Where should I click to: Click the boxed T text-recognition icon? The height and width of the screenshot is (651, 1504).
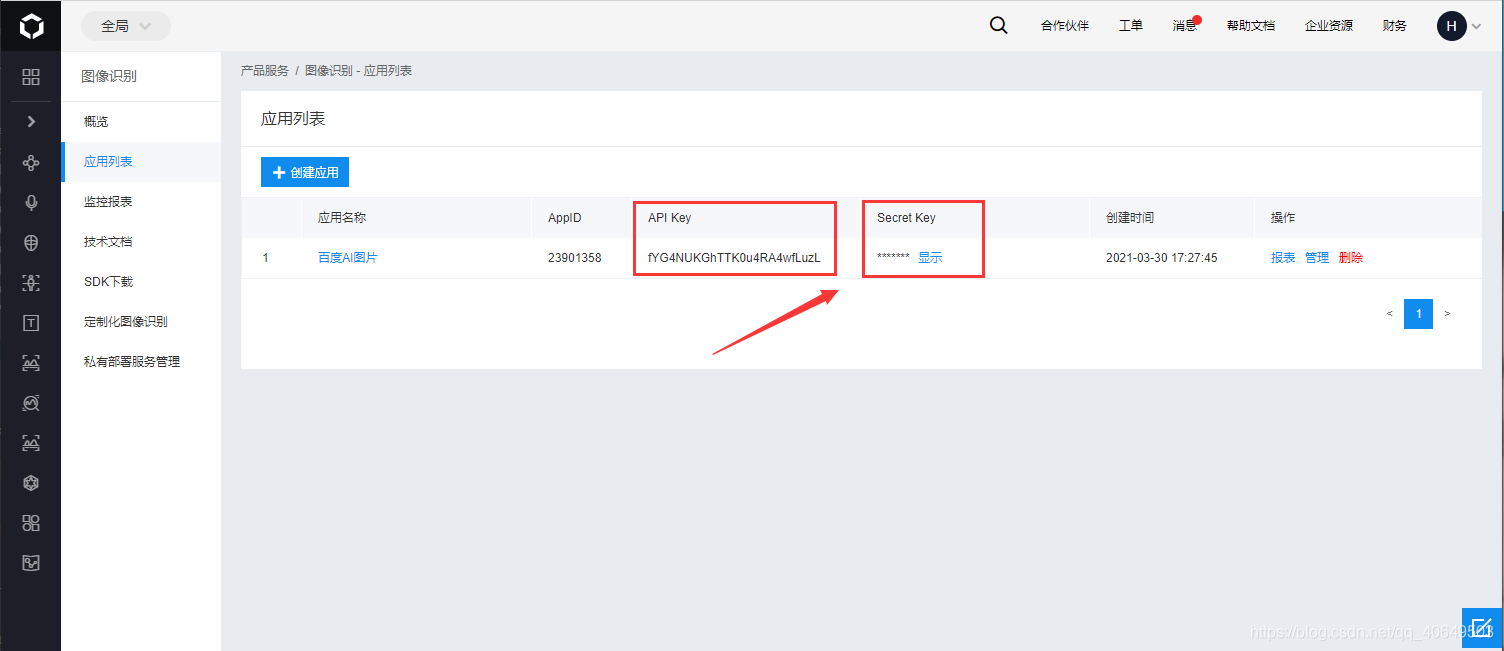pyautogui.click(x=31, y=323)
